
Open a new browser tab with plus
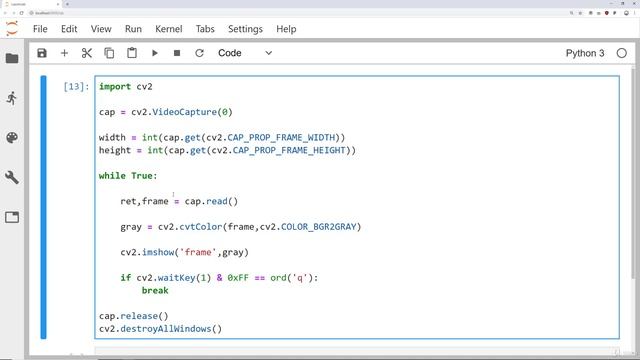coord(67,4)
